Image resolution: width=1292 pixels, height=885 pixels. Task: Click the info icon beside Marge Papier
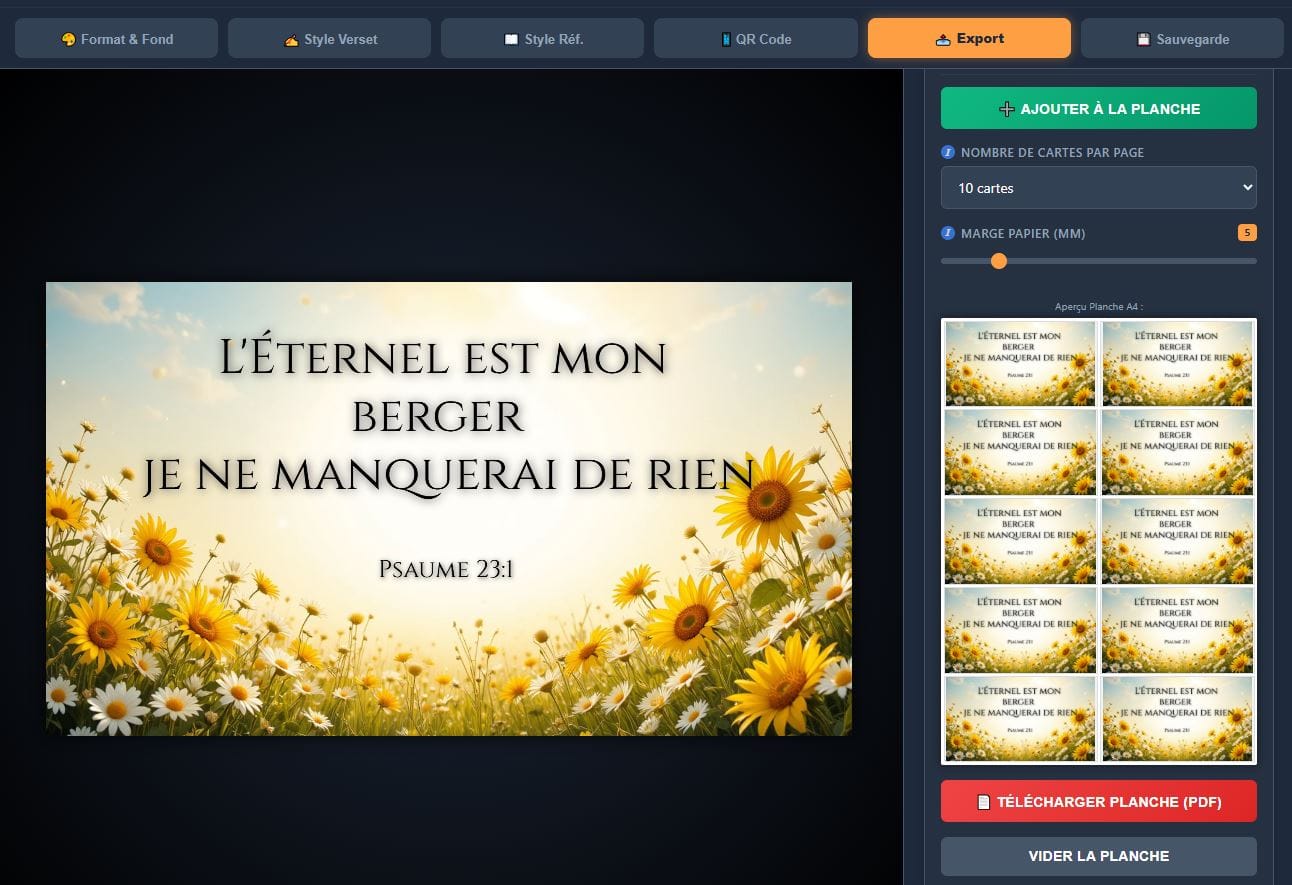[x=948, y=232]
